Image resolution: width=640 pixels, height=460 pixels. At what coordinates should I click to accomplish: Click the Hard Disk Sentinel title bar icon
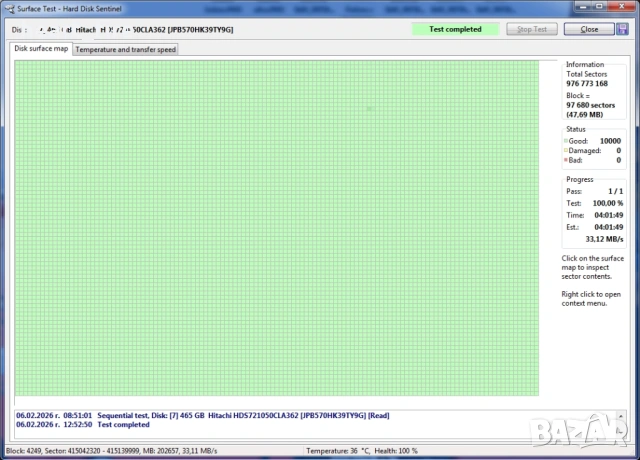point(9,7)
